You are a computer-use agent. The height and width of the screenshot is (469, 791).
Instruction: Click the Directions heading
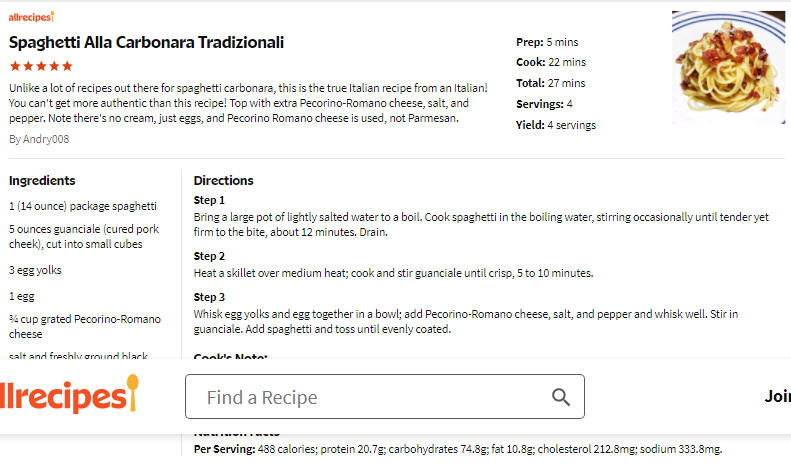click(223, 181)
